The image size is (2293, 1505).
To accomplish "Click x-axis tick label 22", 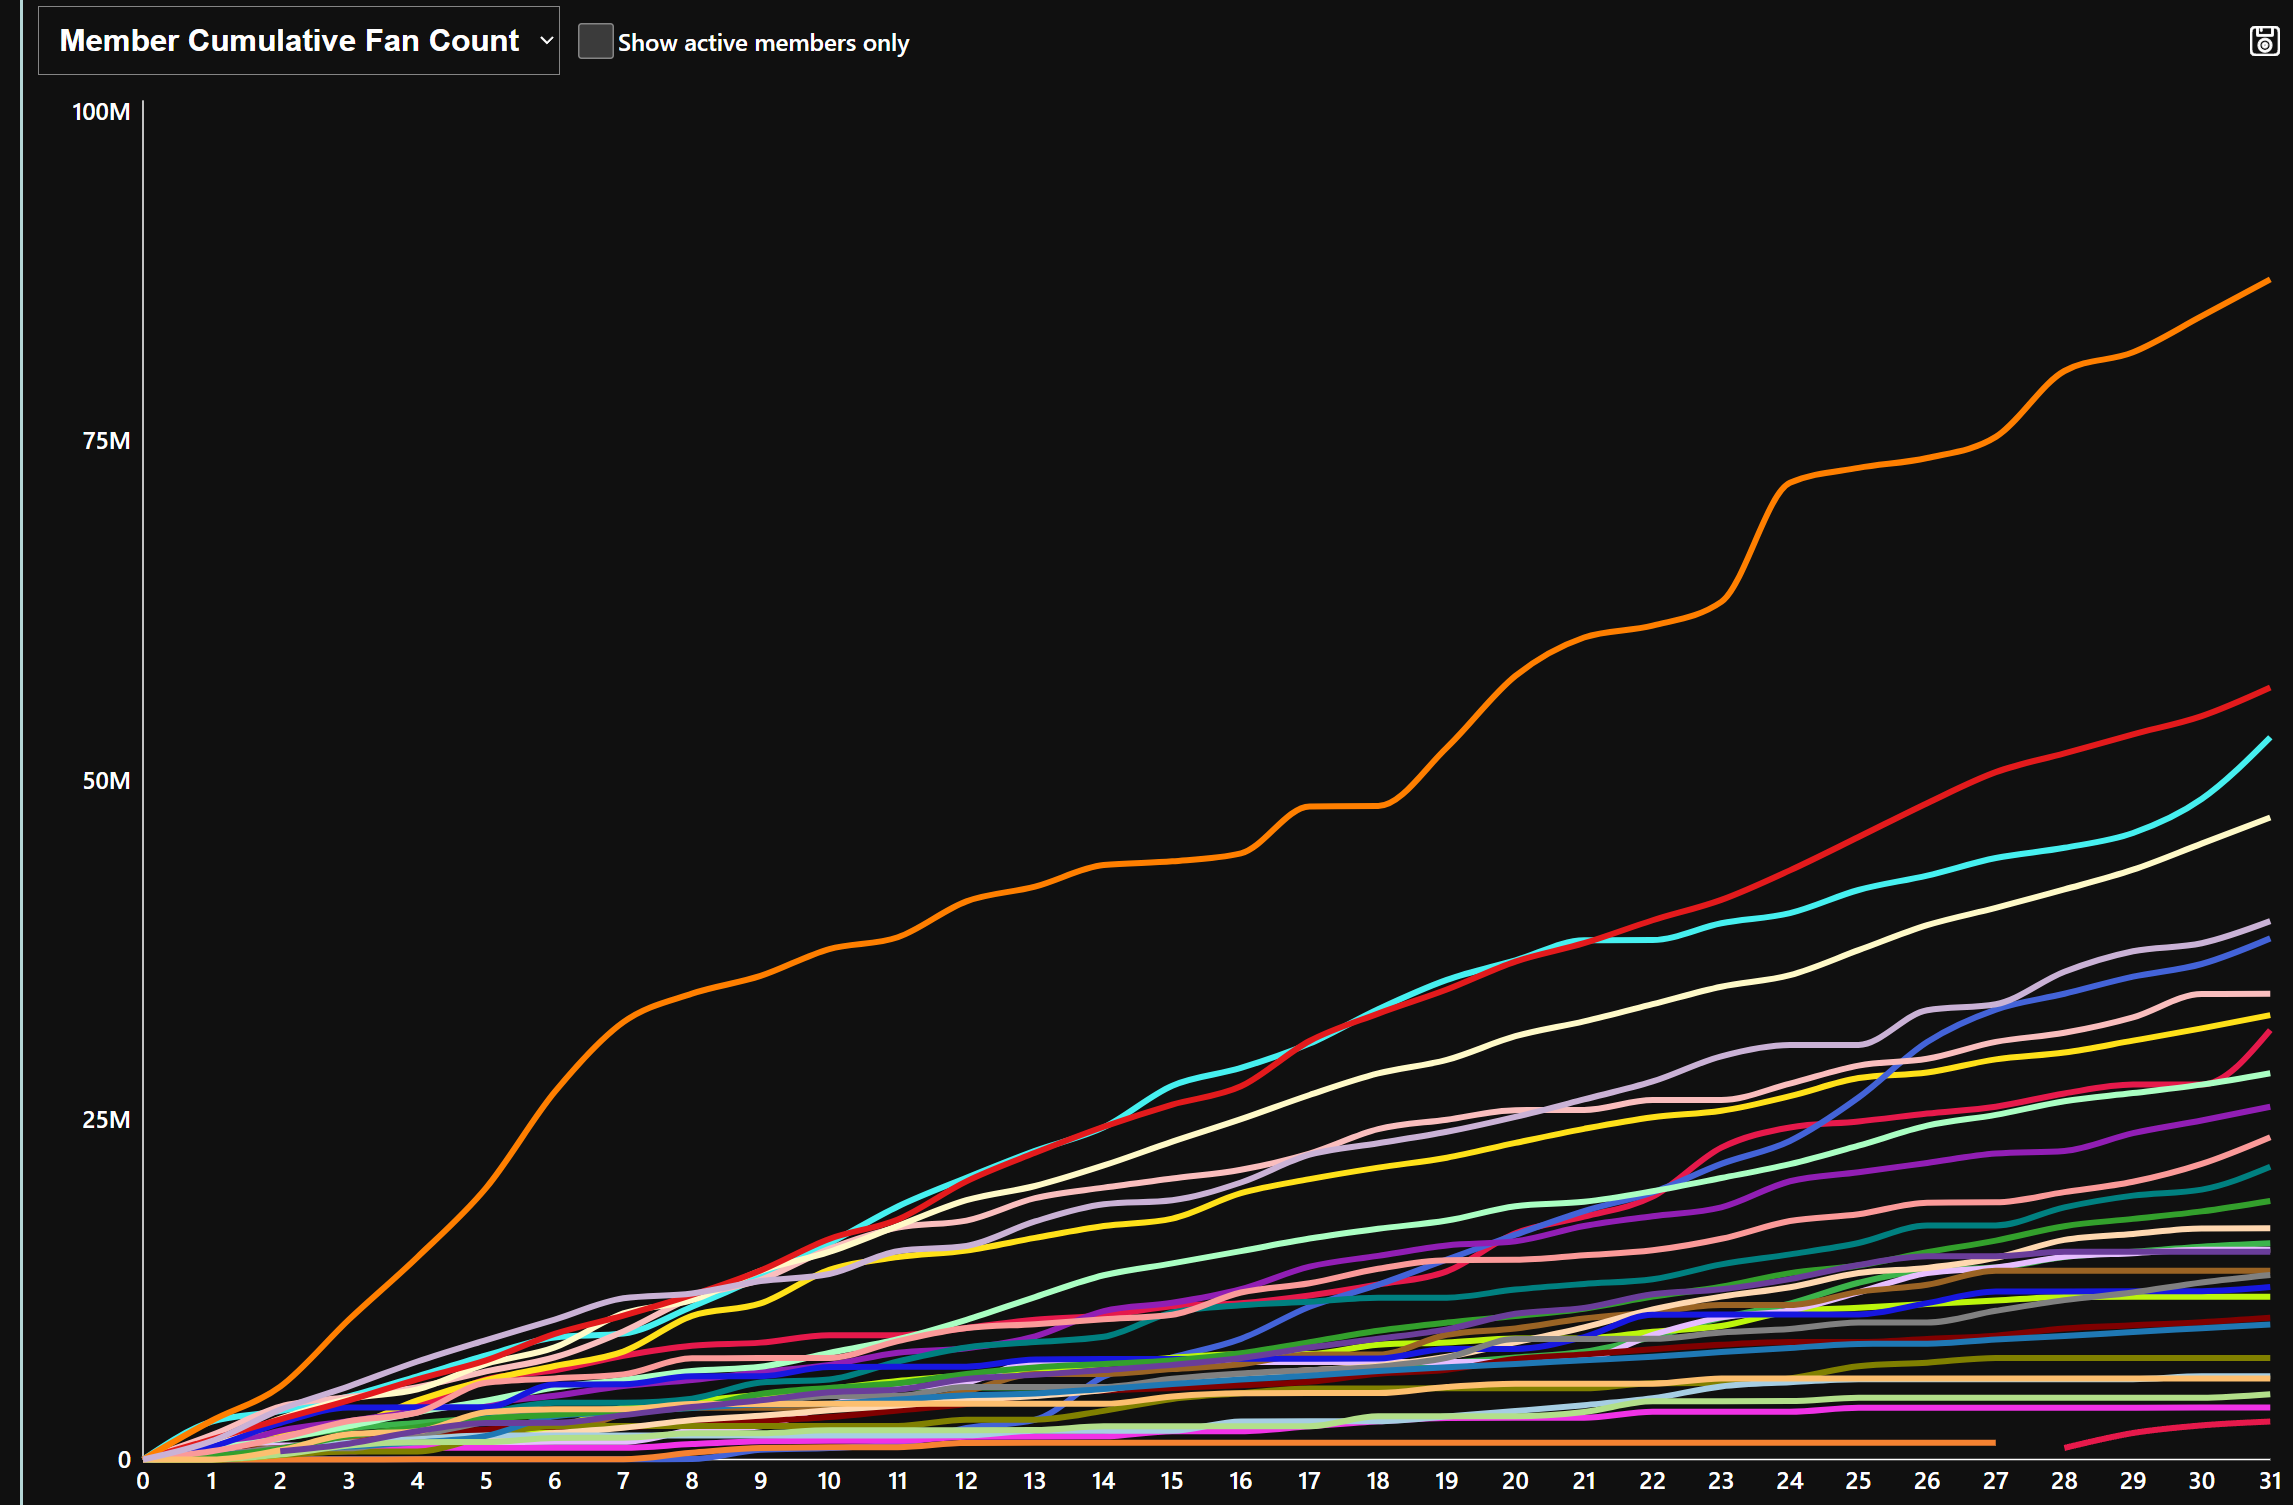I will (x=1652, y=1481).
